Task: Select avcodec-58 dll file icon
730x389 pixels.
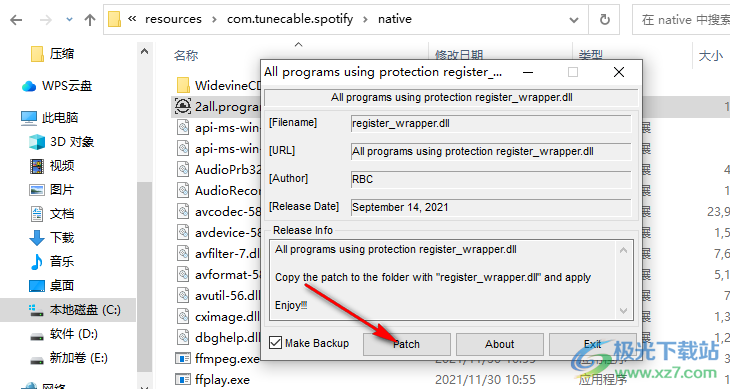Action: coord(183,212)
